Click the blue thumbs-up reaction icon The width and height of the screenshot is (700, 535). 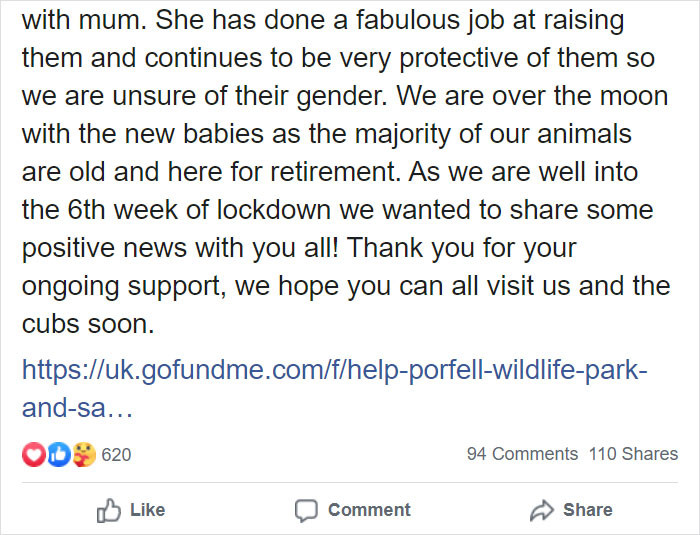[58, 454]
